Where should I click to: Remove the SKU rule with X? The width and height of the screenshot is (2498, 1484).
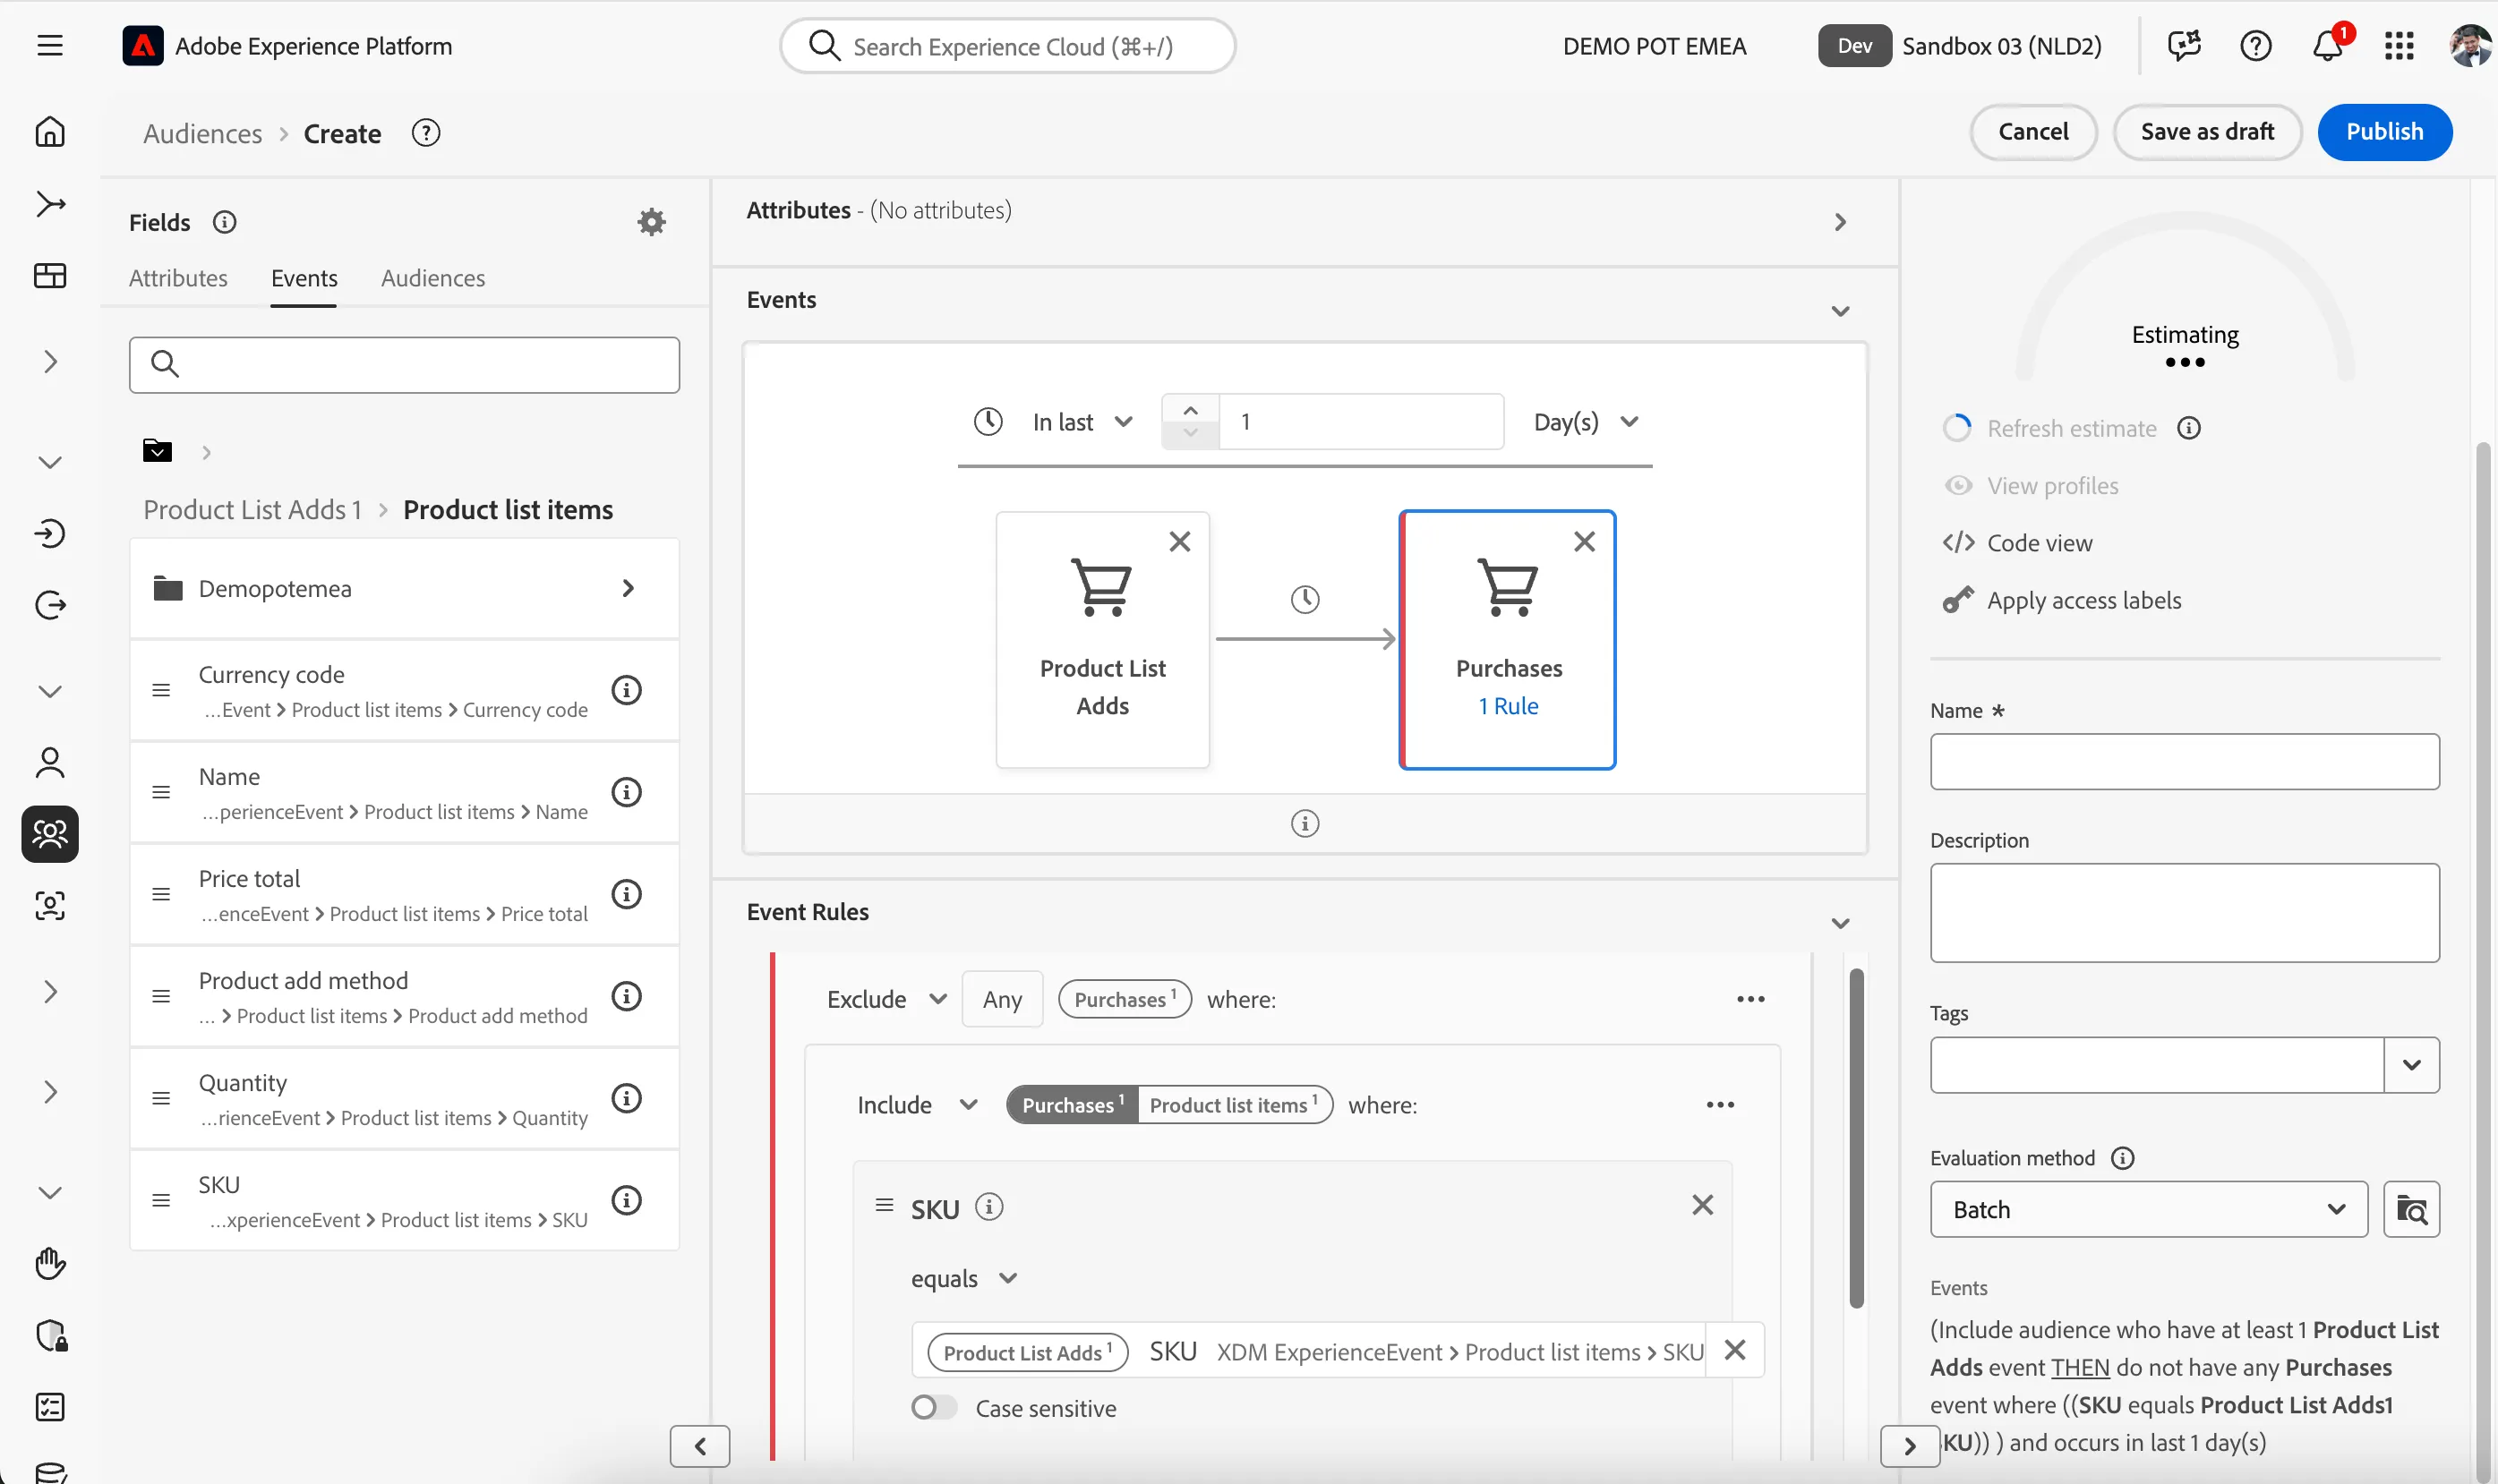pos(1702,1205)
